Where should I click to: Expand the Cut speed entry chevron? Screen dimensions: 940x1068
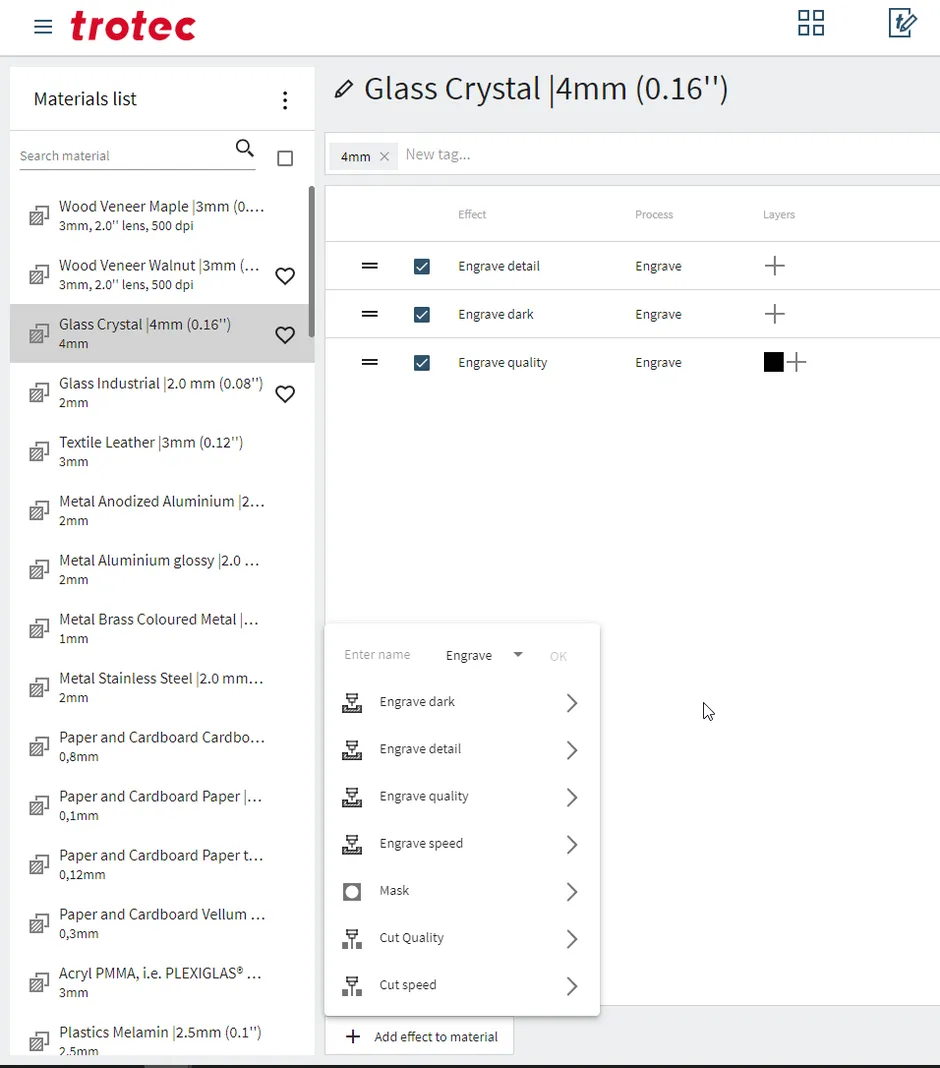click(572, 985)
